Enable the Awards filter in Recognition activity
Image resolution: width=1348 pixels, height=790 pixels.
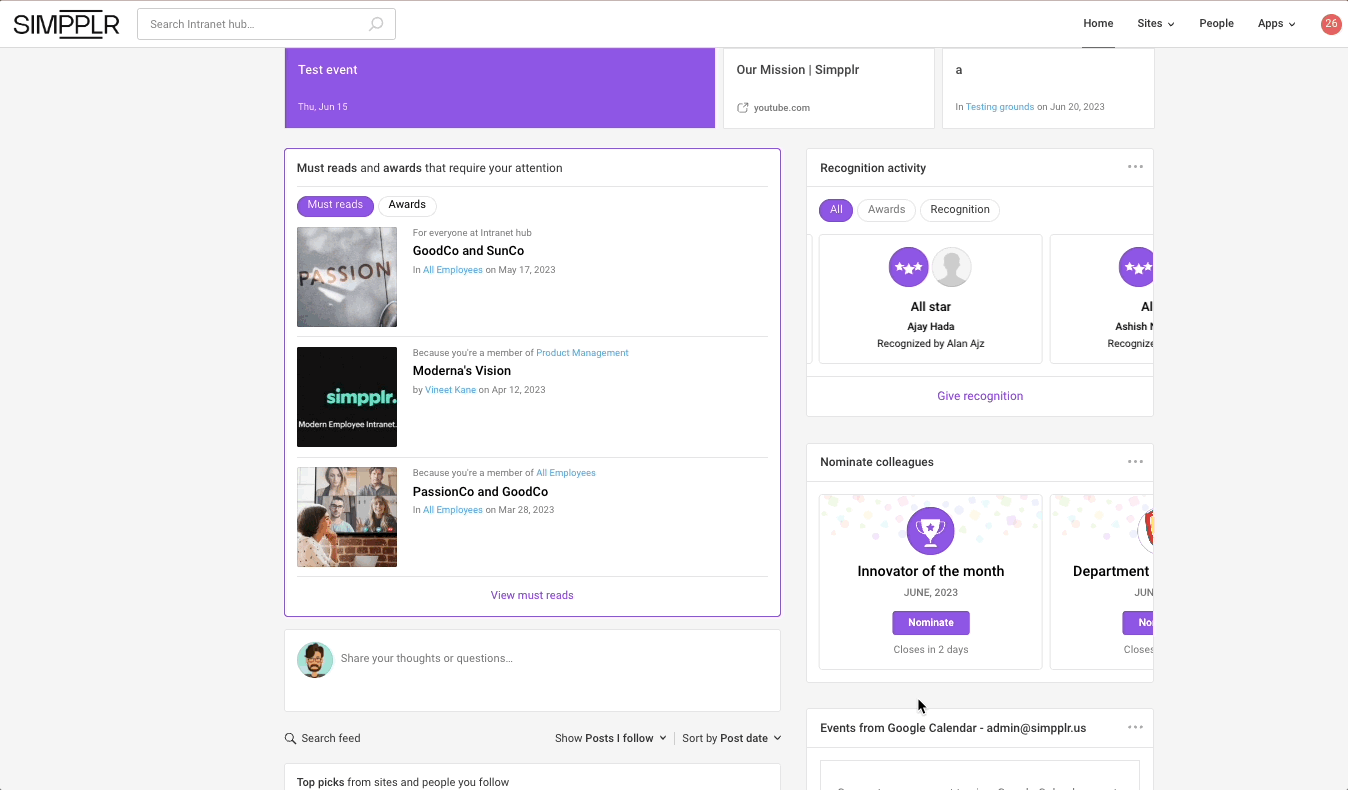click(886, 210)
